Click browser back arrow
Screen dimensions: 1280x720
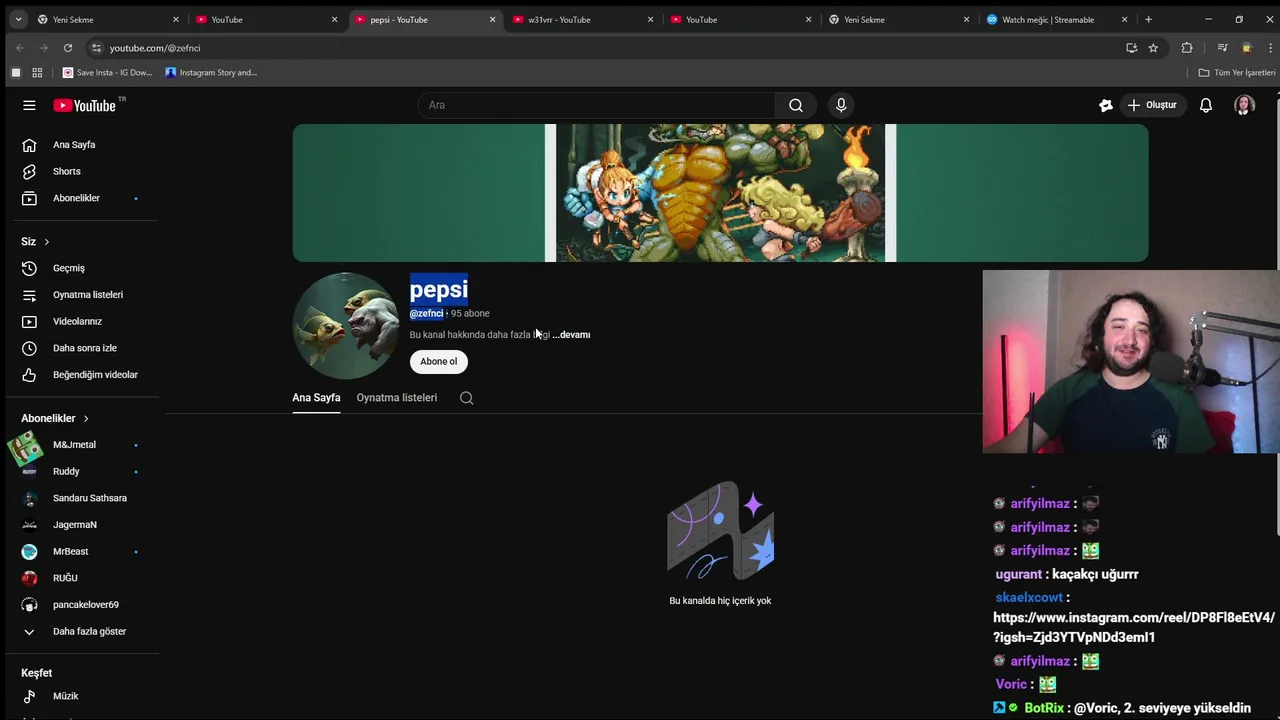point(20,48)
